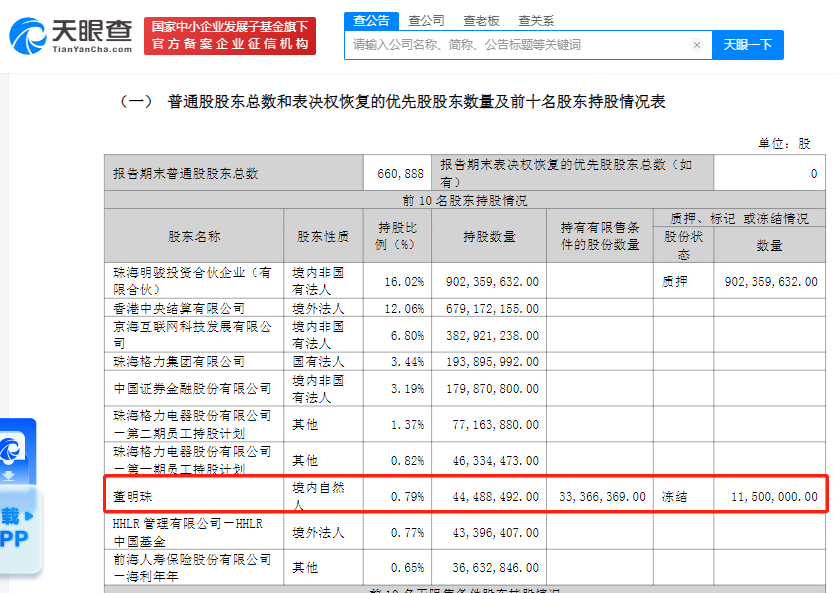
Task: Click the 179,870,800.00 share count cell
Action: (x=489, y=388)
